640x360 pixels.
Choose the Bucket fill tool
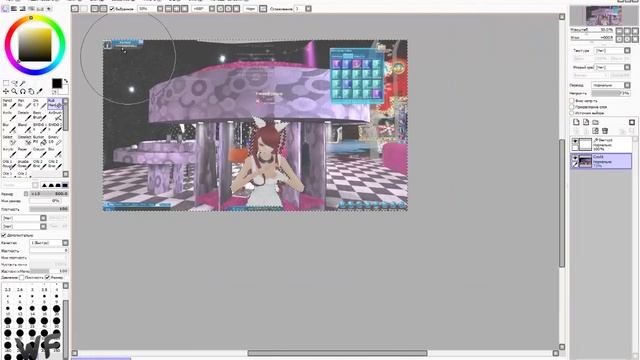coord(40,140)
